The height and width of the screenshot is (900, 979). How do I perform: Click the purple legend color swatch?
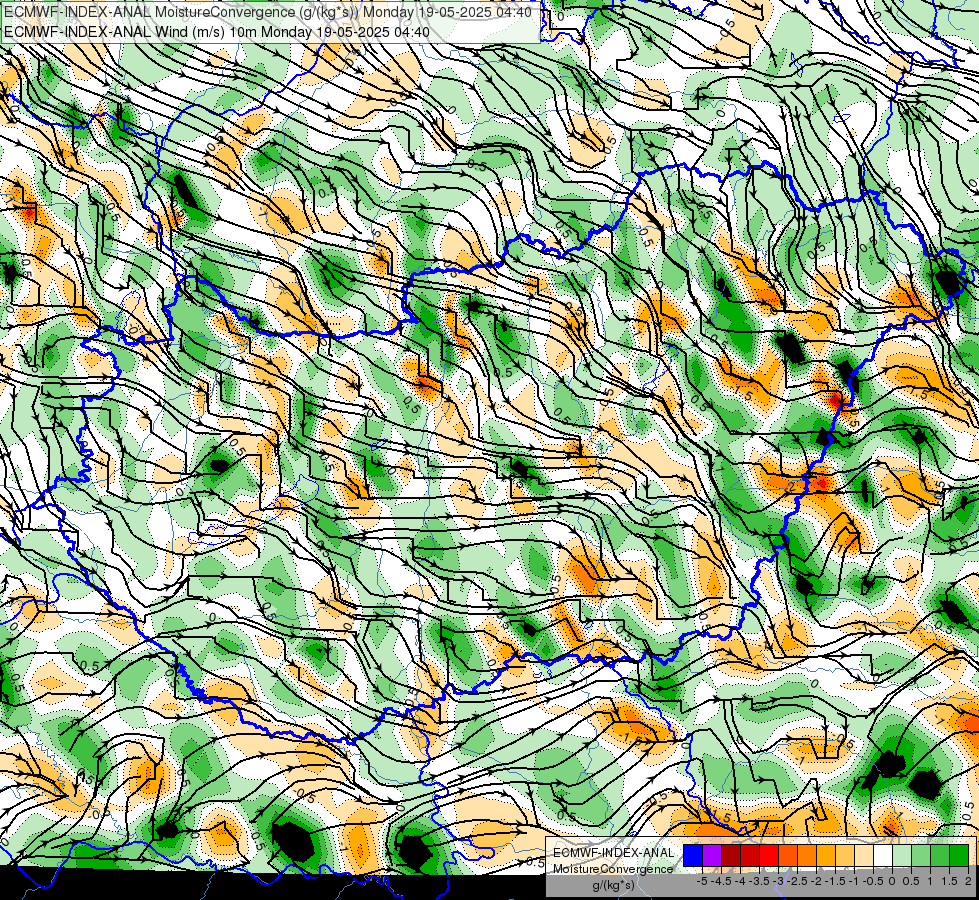click(712, 856)
